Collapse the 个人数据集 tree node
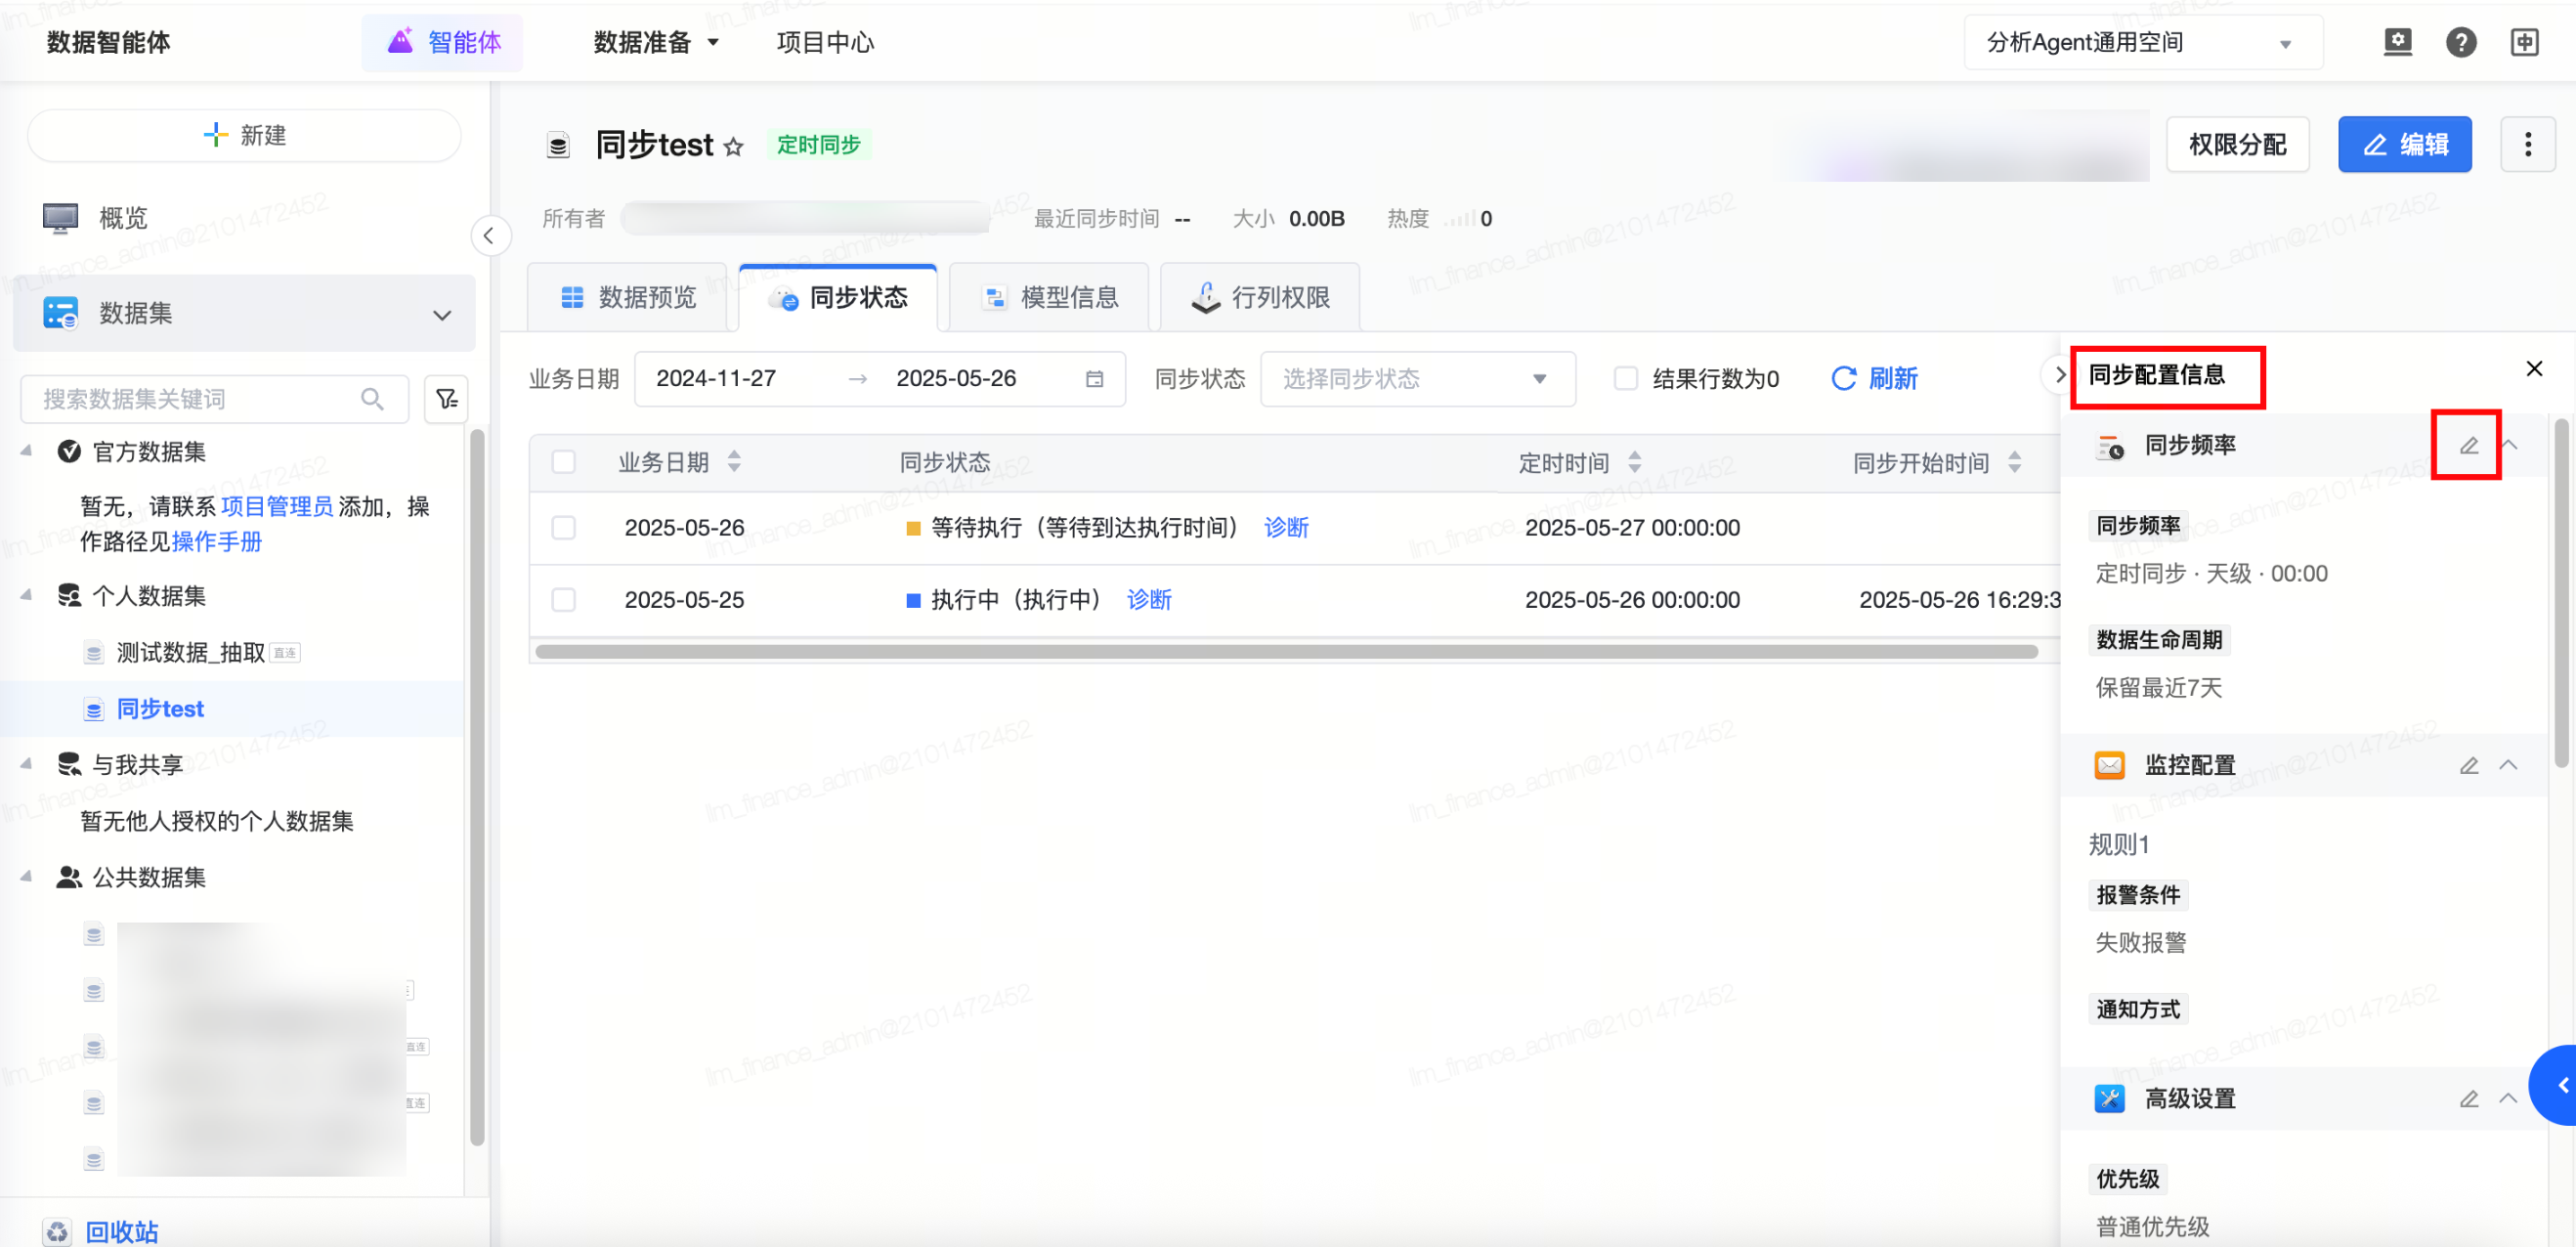 pyautogui.click(x=27, y=596)
